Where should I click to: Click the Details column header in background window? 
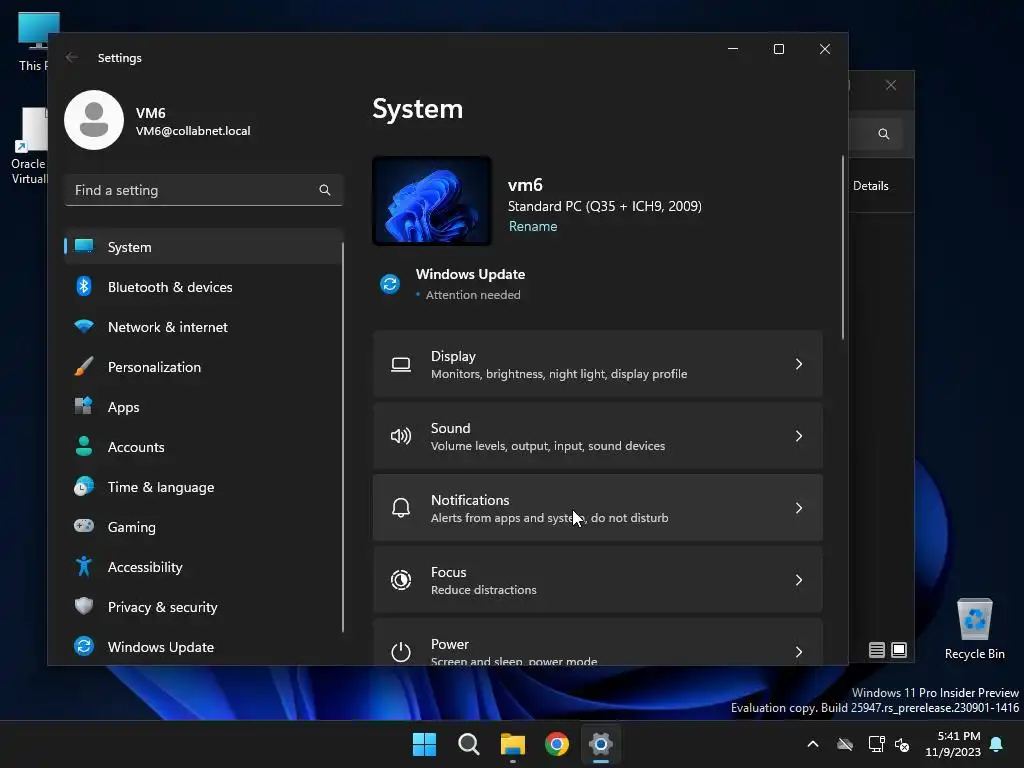pos(871,185)
